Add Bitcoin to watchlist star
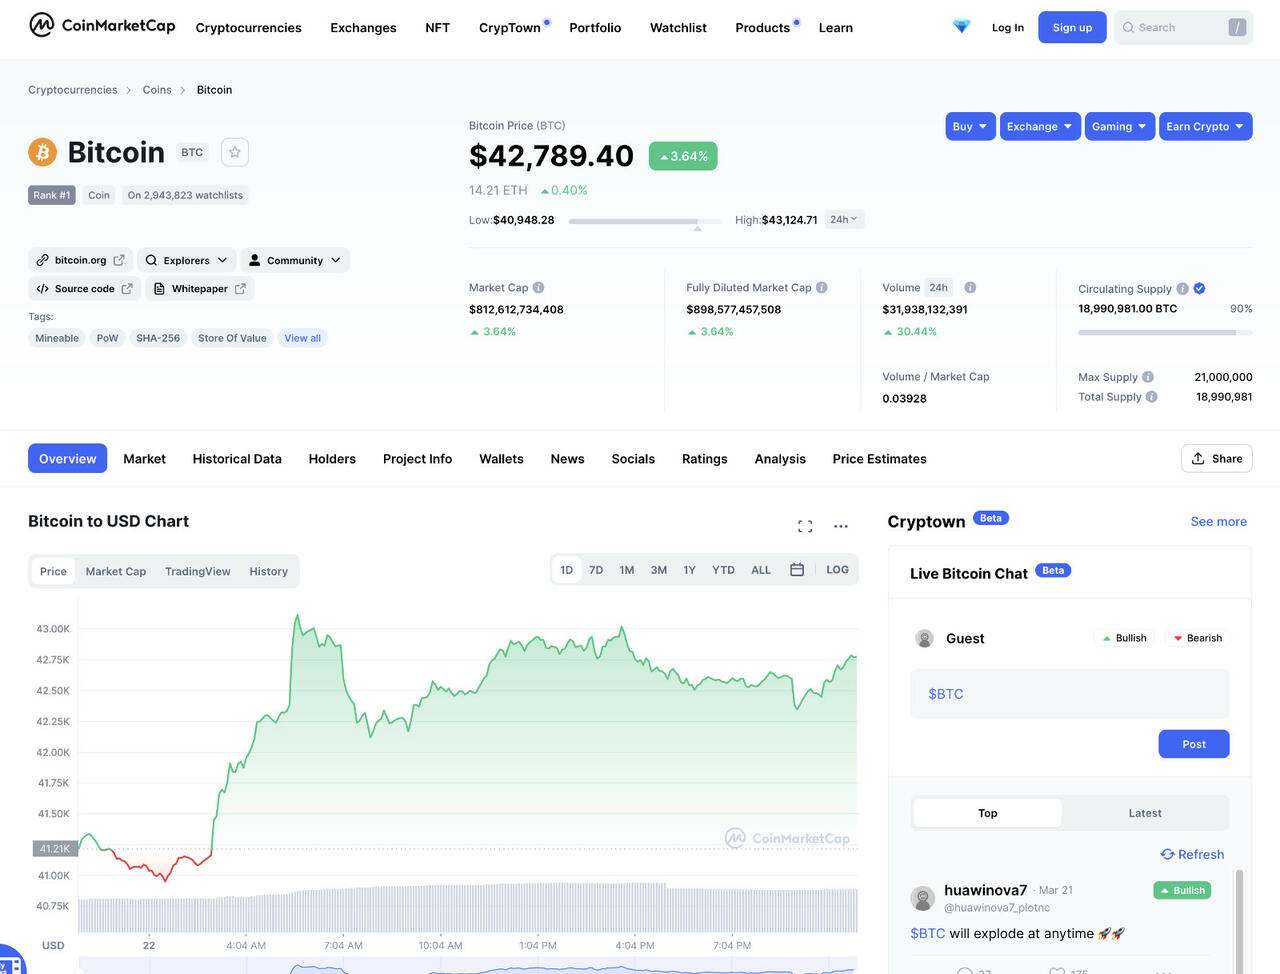 (x=235, y=152)
